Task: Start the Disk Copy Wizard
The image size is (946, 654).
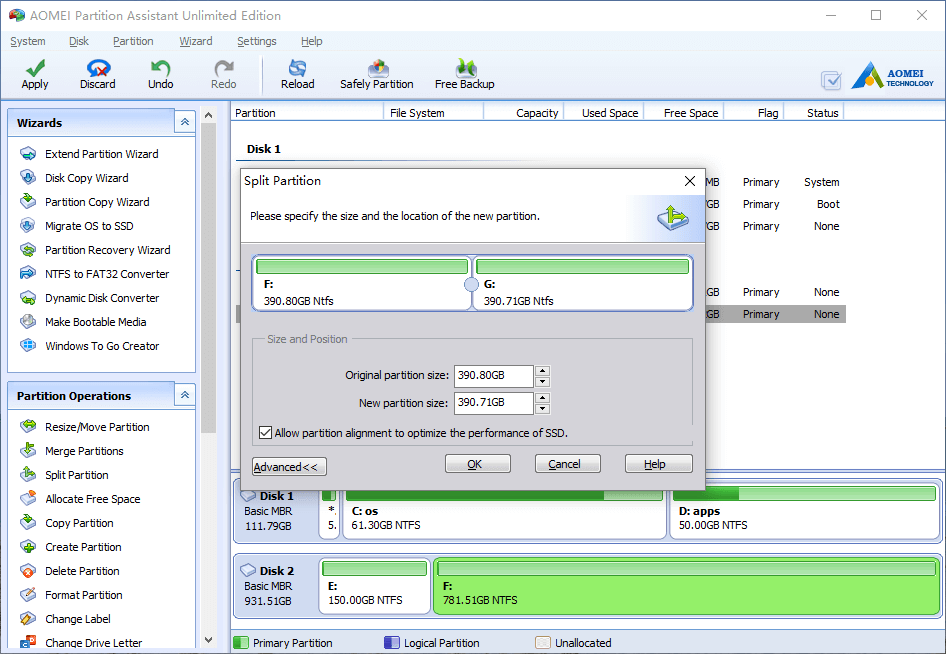Action: (86, 178)
